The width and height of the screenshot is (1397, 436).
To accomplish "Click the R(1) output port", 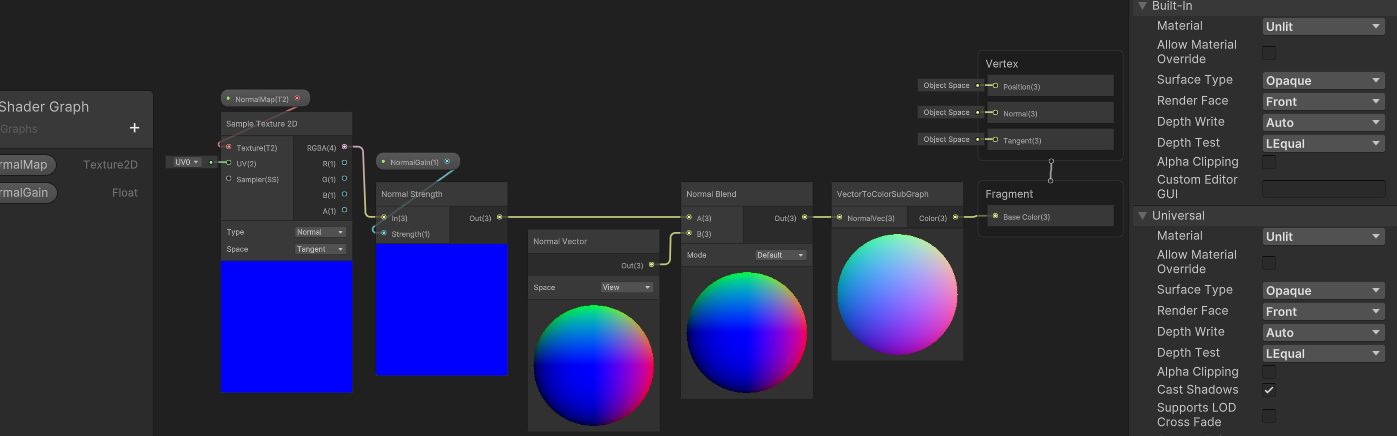I will pos(344,163).
